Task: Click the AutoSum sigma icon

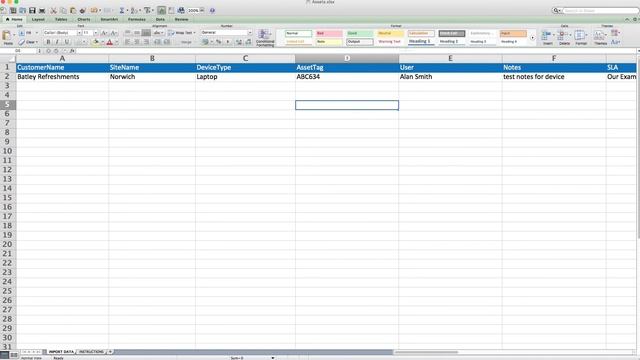Action: 122,10
